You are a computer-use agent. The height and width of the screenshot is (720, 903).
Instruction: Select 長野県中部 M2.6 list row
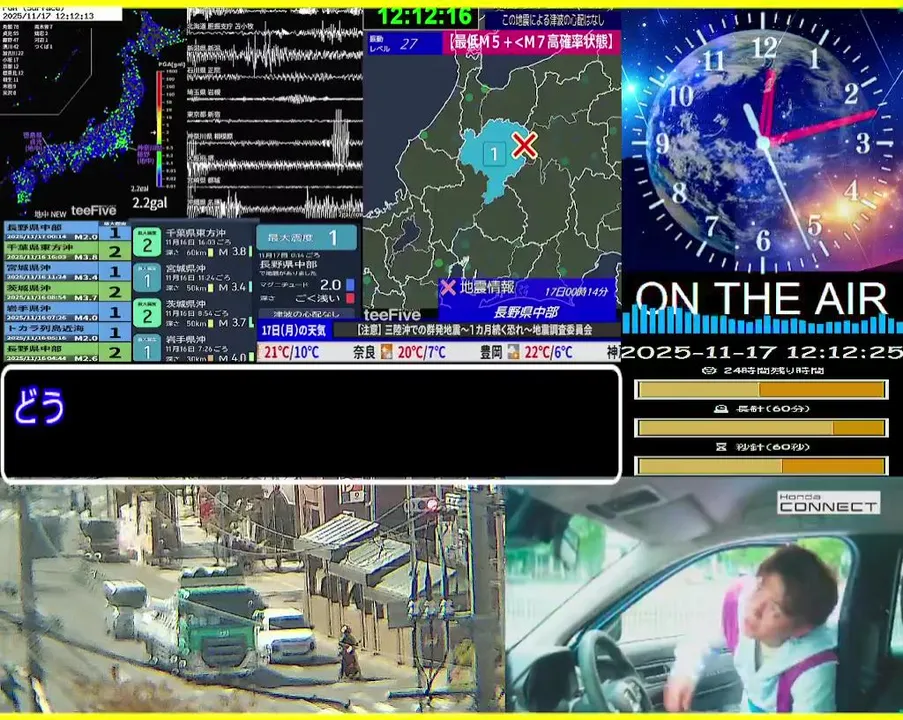[67, 352]
